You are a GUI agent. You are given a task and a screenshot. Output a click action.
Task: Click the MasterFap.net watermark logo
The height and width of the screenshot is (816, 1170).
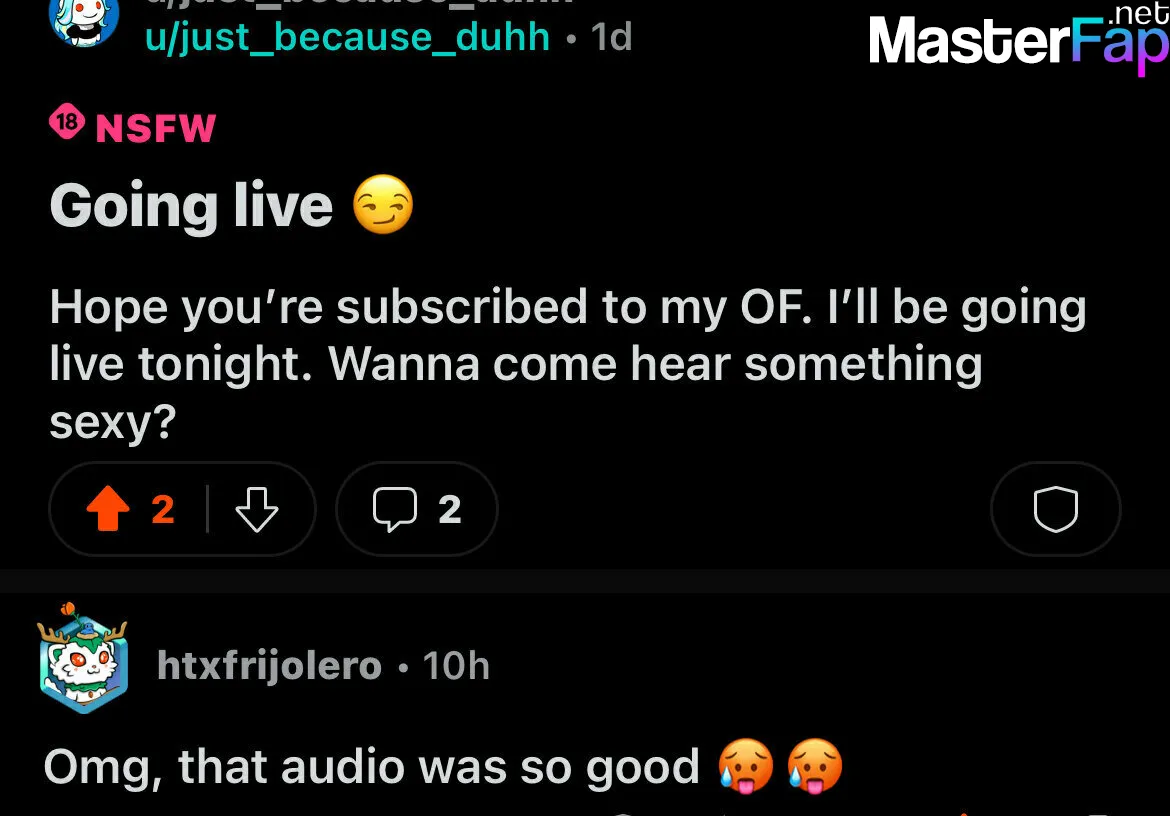click(x=1019, y=37)
